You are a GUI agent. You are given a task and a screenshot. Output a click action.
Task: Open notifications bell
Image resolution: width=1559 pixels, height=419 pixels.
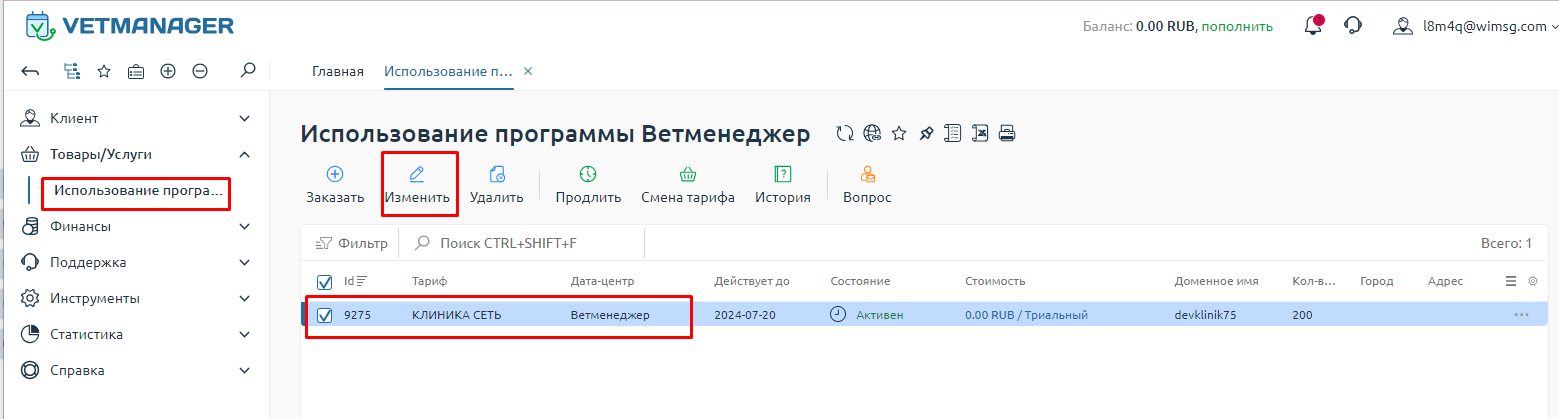[x=1314, y=26]
